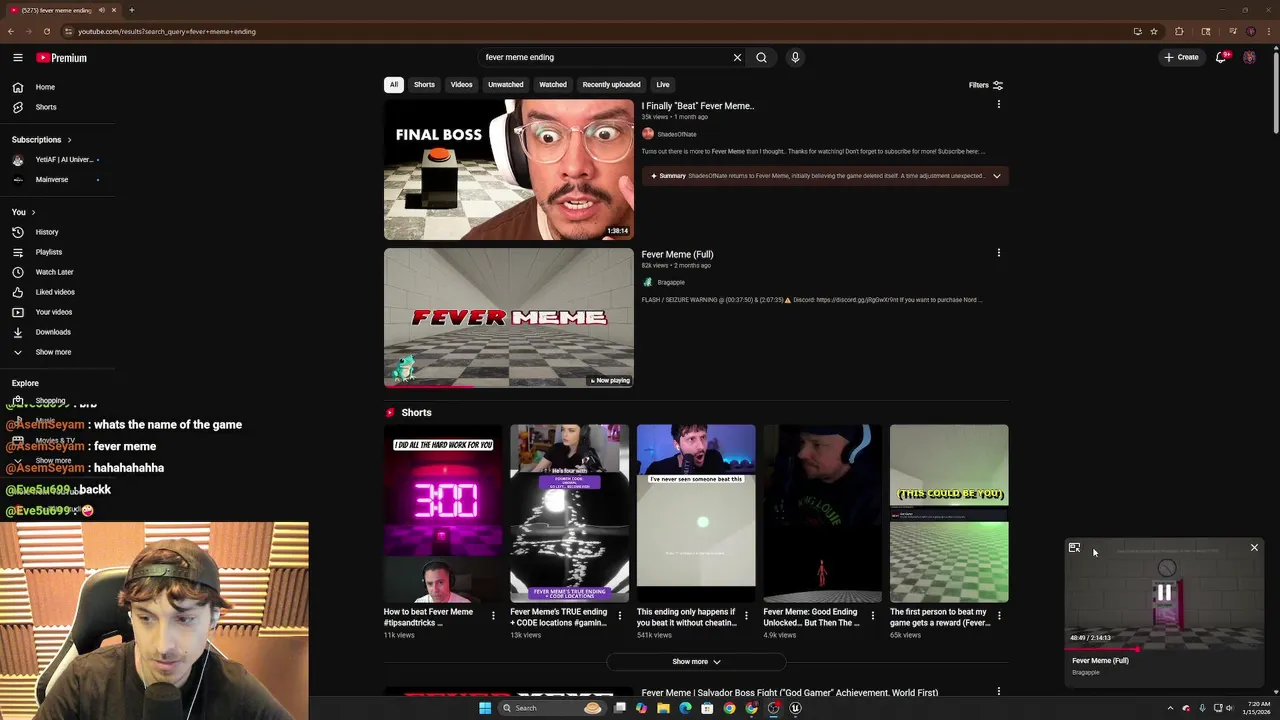This screenshot has width=1280, height=720.
Task: Open the YouTube hamburger guide menu
Action: 18,58
